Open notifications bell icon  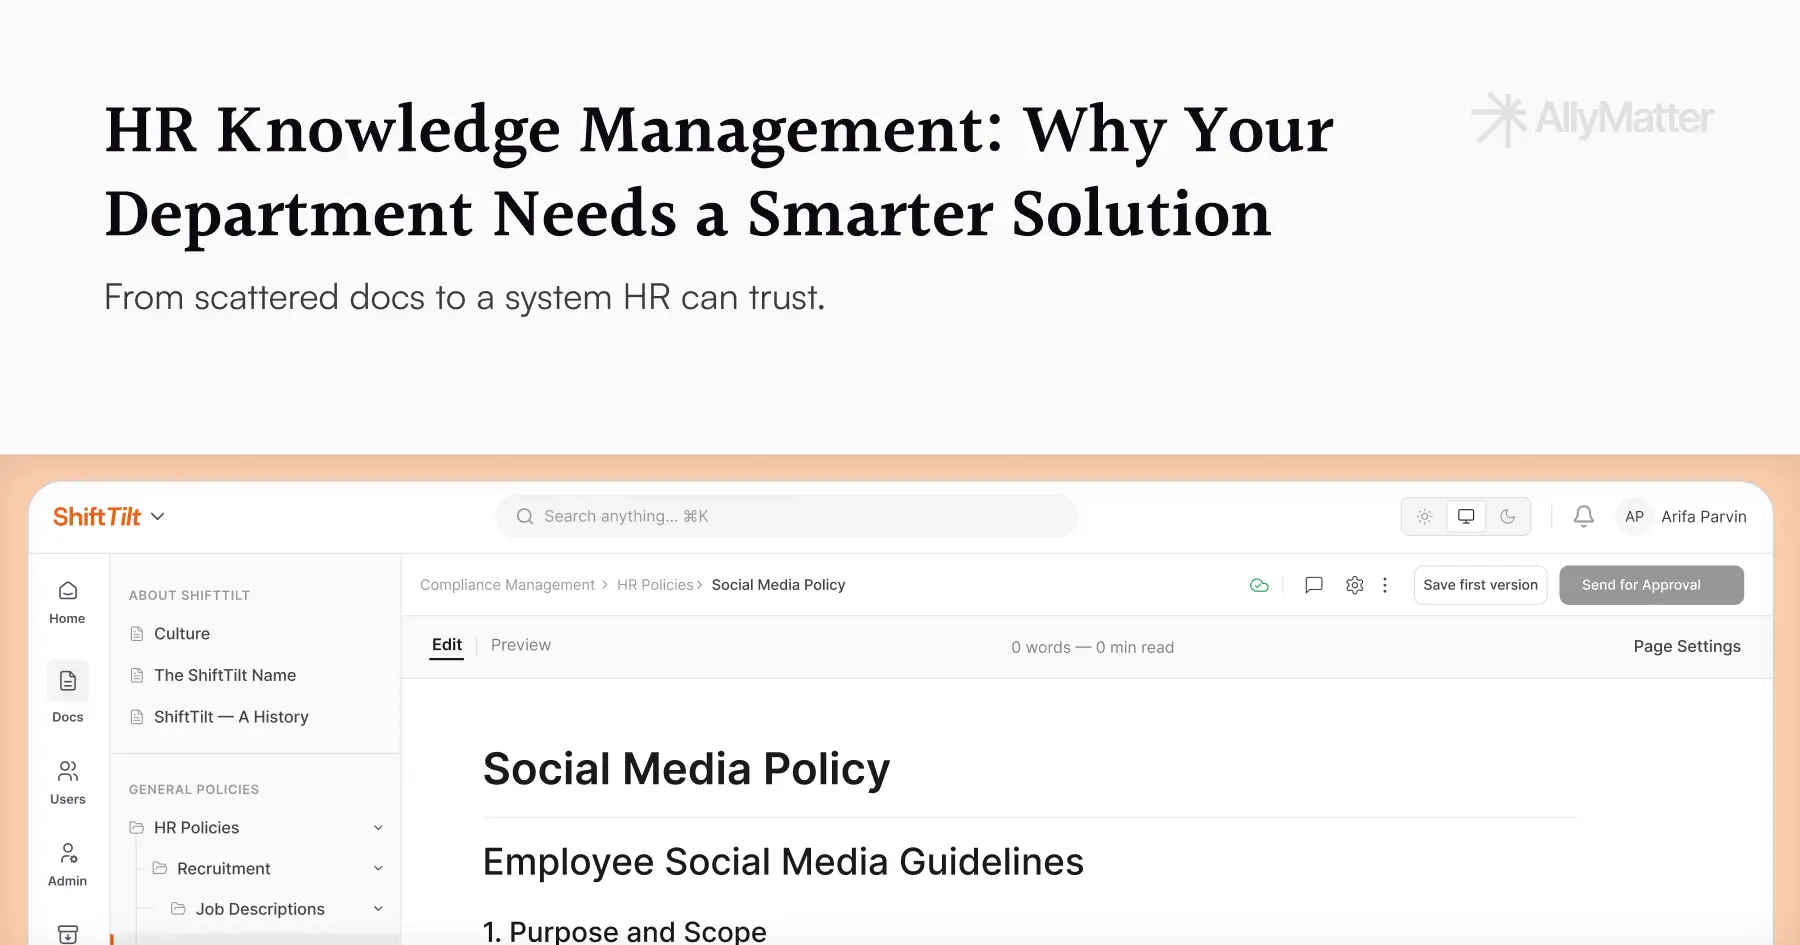pos(1584,516)
